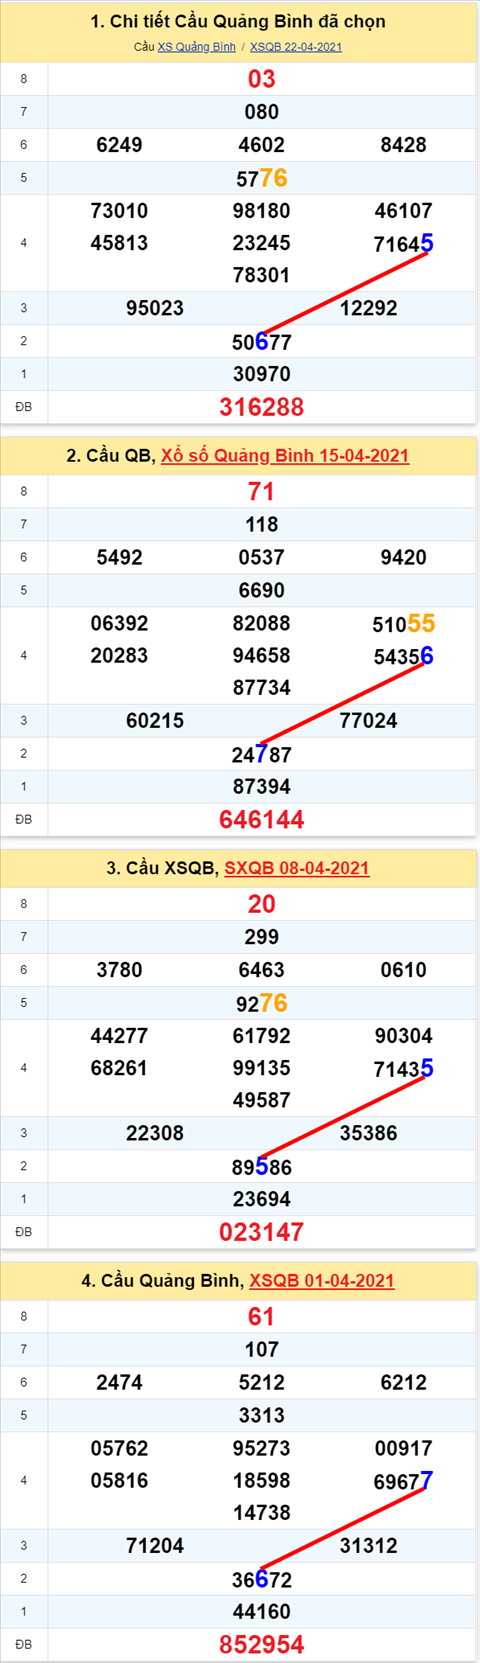Click eighth prize number 20
The height and width of the screenshot is (1663, 480).
[262, 904]
